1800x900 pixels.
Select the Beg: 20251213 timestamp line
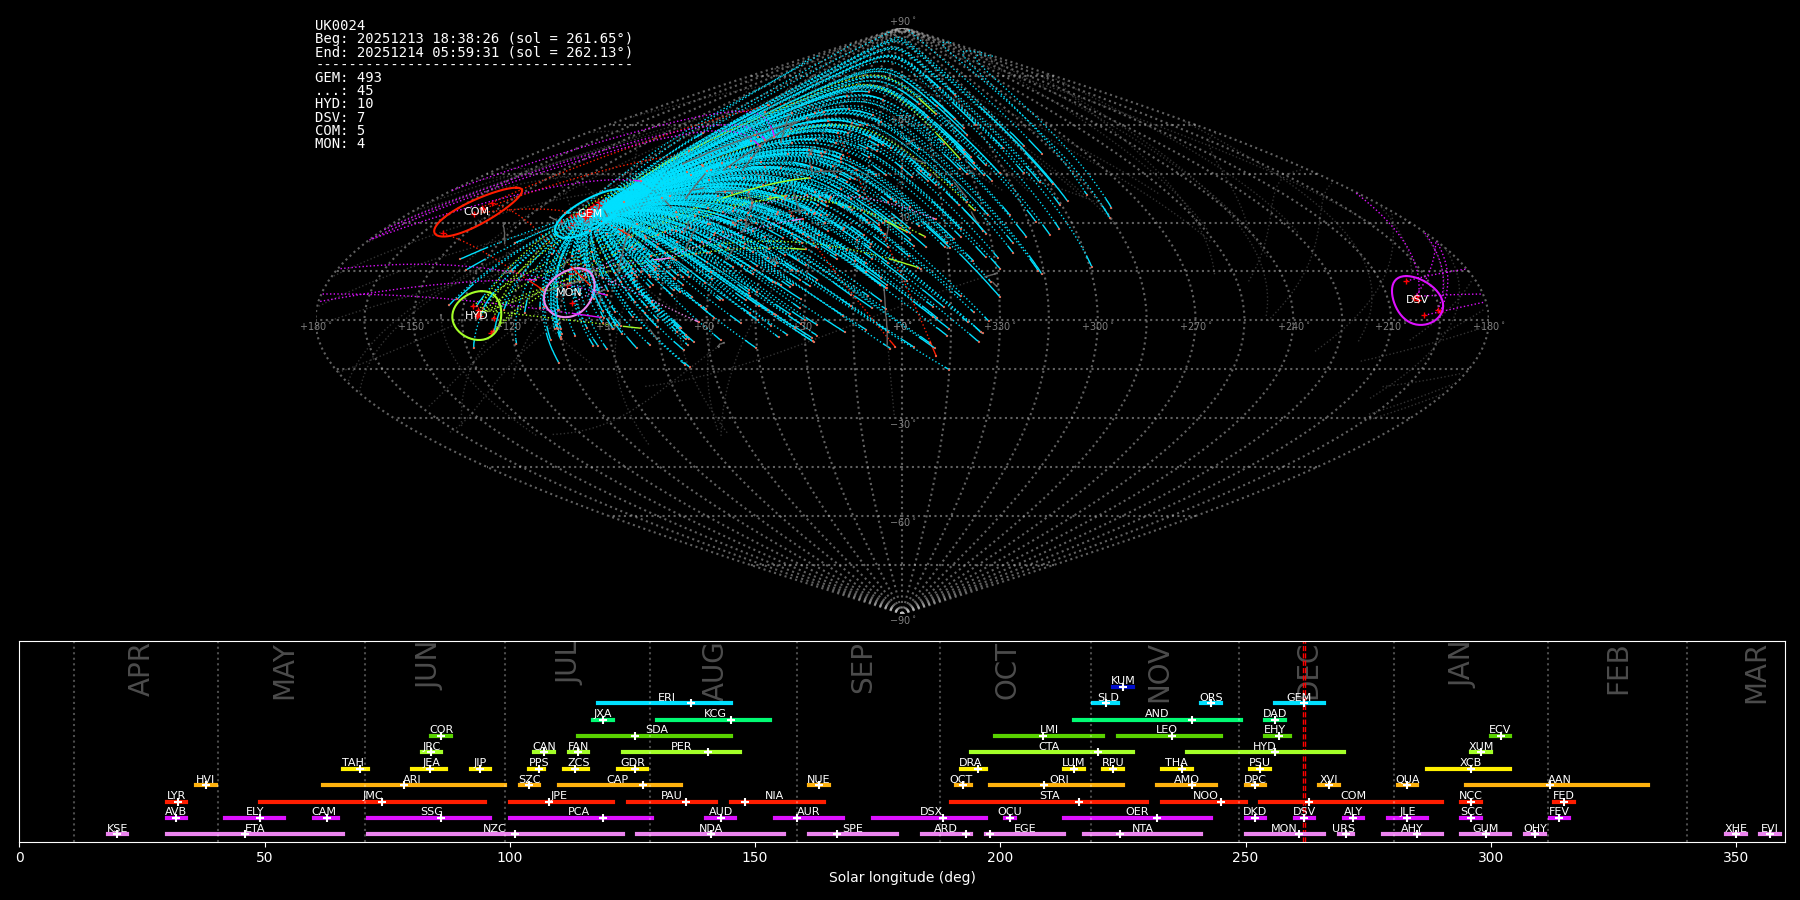474,39
